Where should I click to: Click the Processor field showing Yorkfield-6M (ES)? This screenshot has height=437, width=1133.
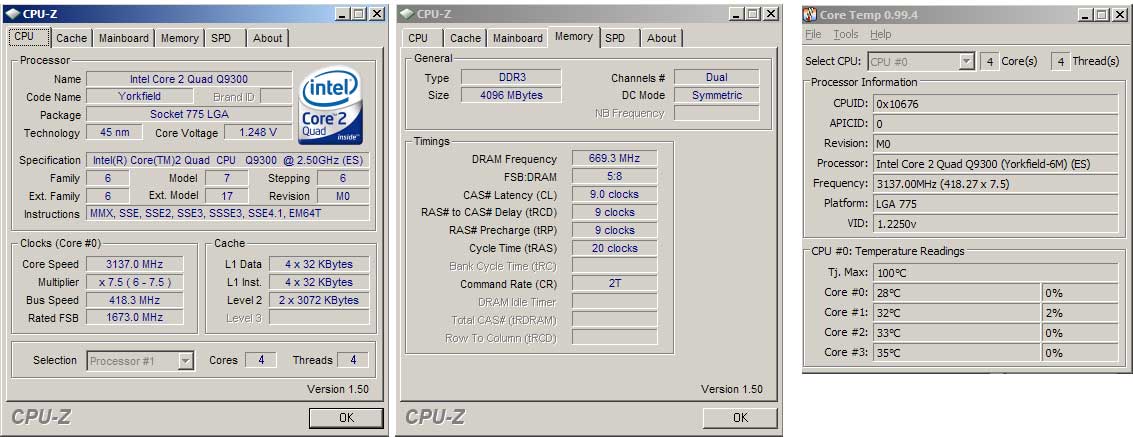[996, 164]
